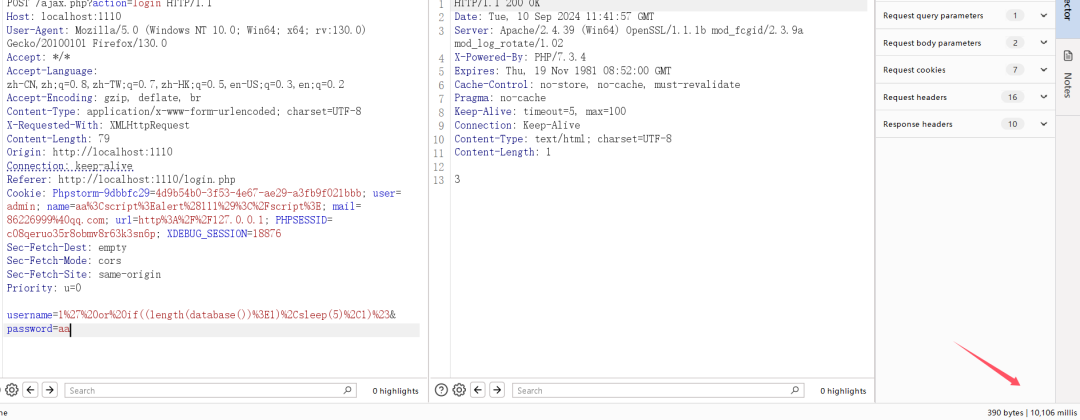Screen dimensions: 1080x420
Task: Focus the response panel Search field
Action: coord(658,390)
